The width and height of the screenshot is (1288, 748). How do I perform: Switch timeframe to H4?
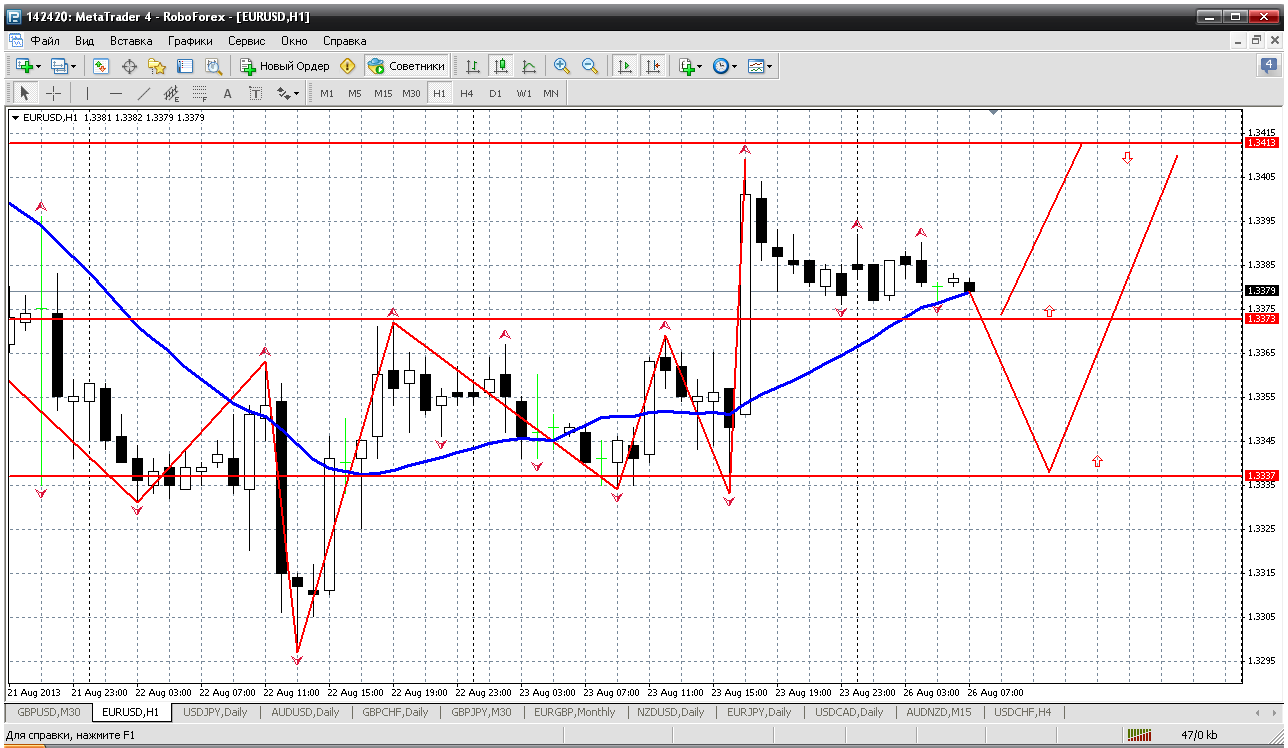[467, 93]
